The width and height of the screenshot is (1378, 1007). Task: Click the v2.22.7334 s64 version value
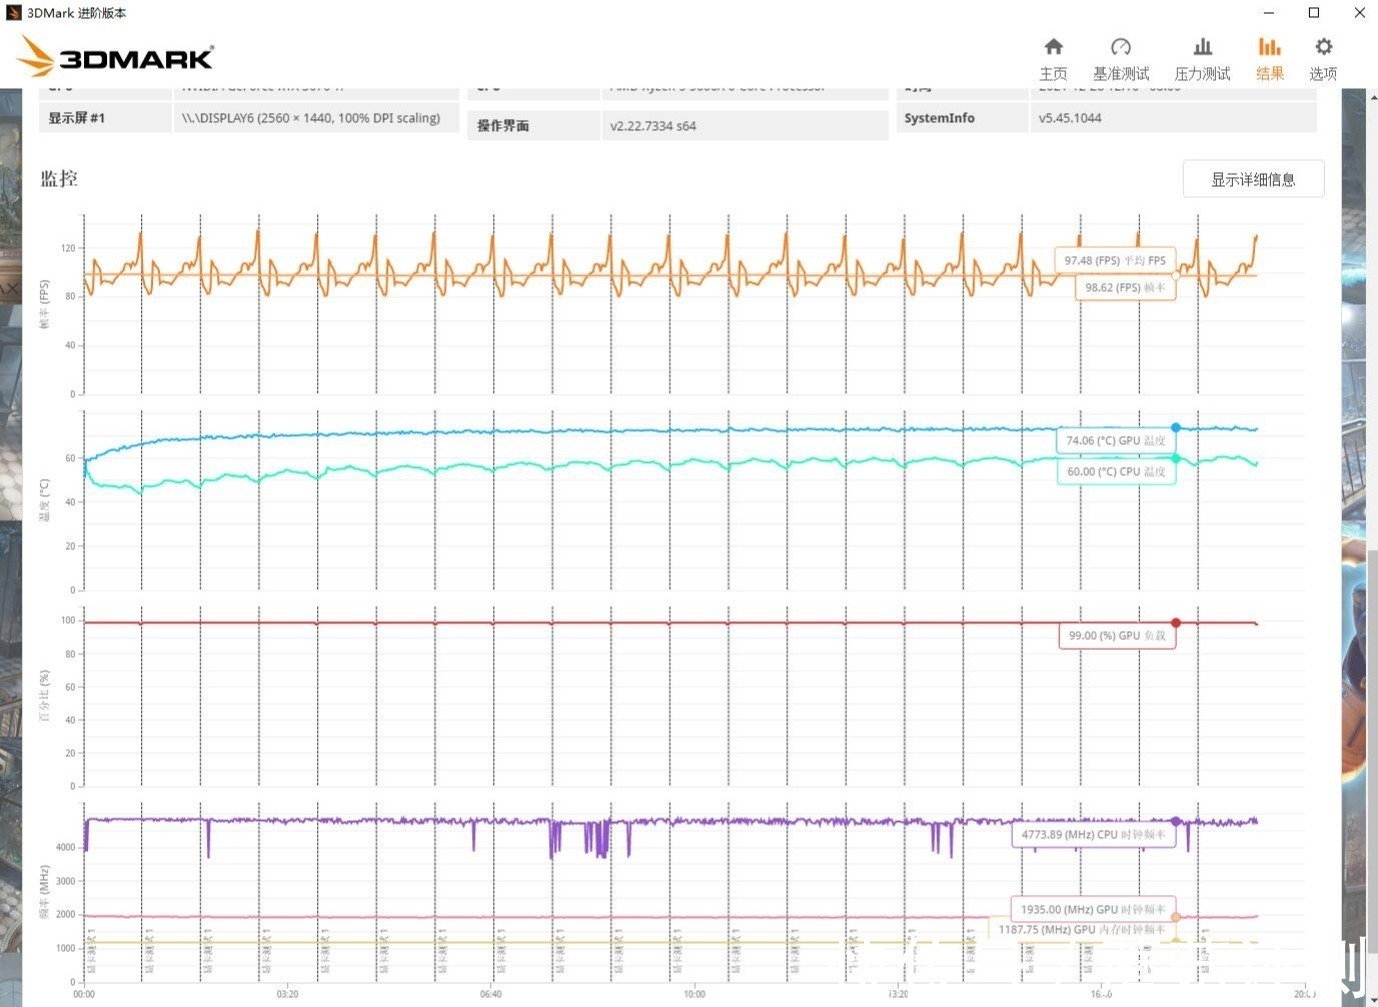click(x=745, y=126)
